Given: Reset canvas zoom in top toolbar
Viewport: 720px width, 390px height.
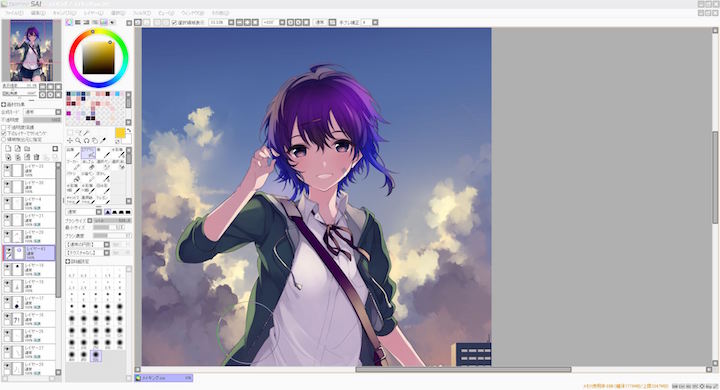Looking at the screenshot, I should pos(255,23).
